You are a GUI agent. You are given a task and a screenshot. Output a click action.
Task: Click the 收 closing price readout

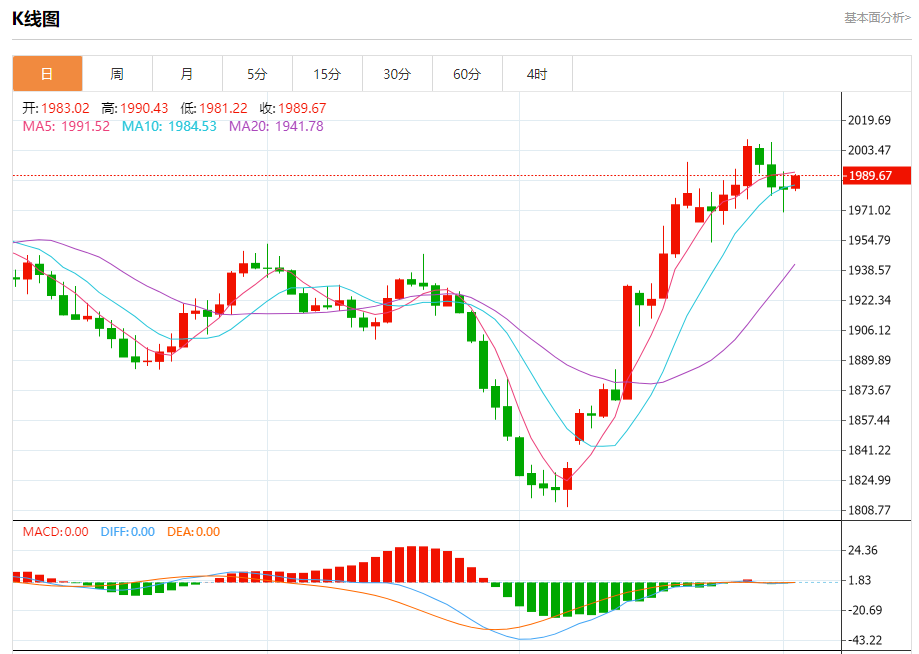point(293,108)
